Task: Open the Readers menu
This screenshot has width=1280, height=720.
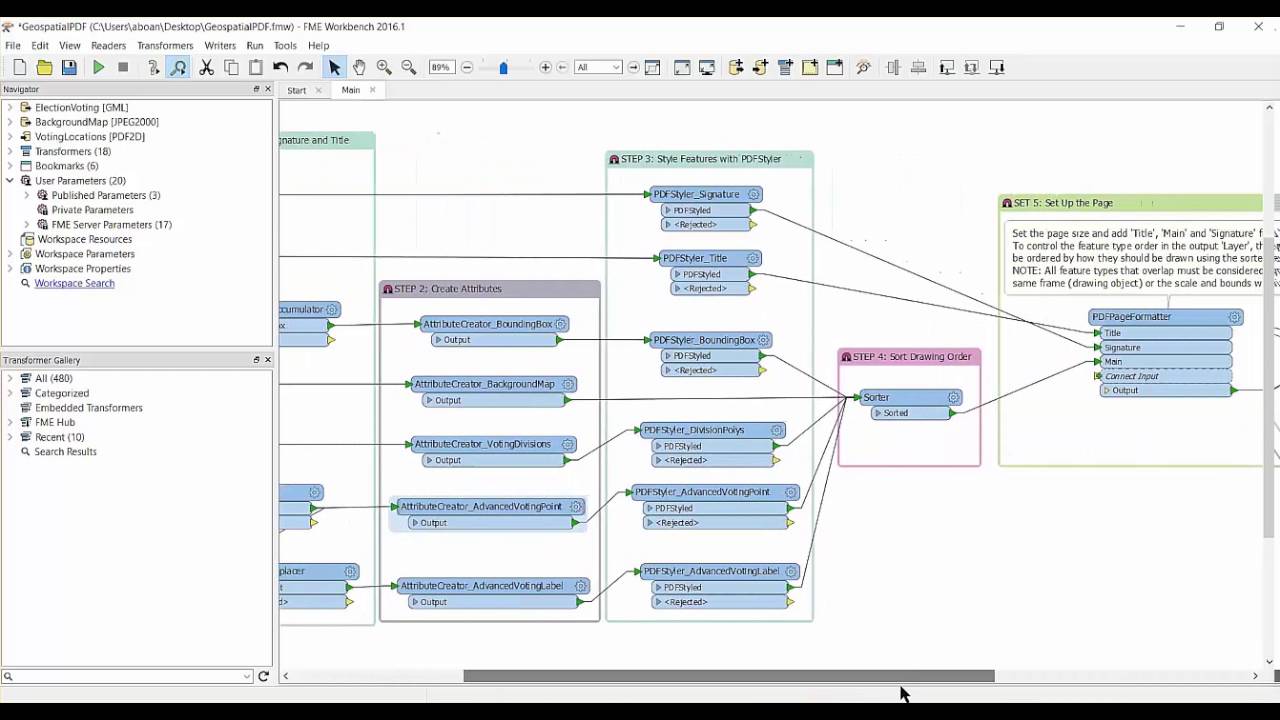Action: pyautogui.click(x=108, y=46)
